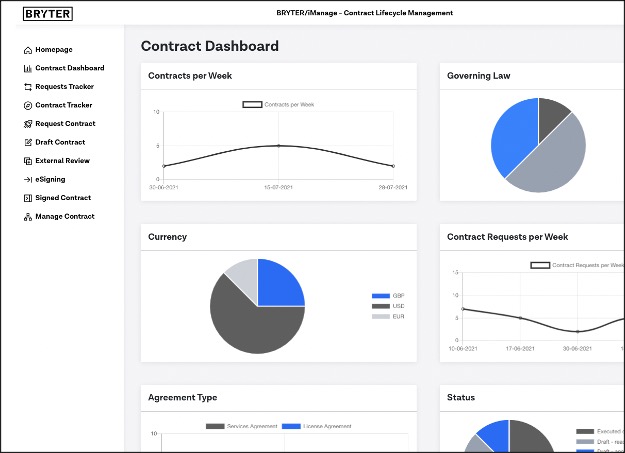Click the Contract Dashboard page heading
This screenshot has width=625, height=453.
(210, 46)
